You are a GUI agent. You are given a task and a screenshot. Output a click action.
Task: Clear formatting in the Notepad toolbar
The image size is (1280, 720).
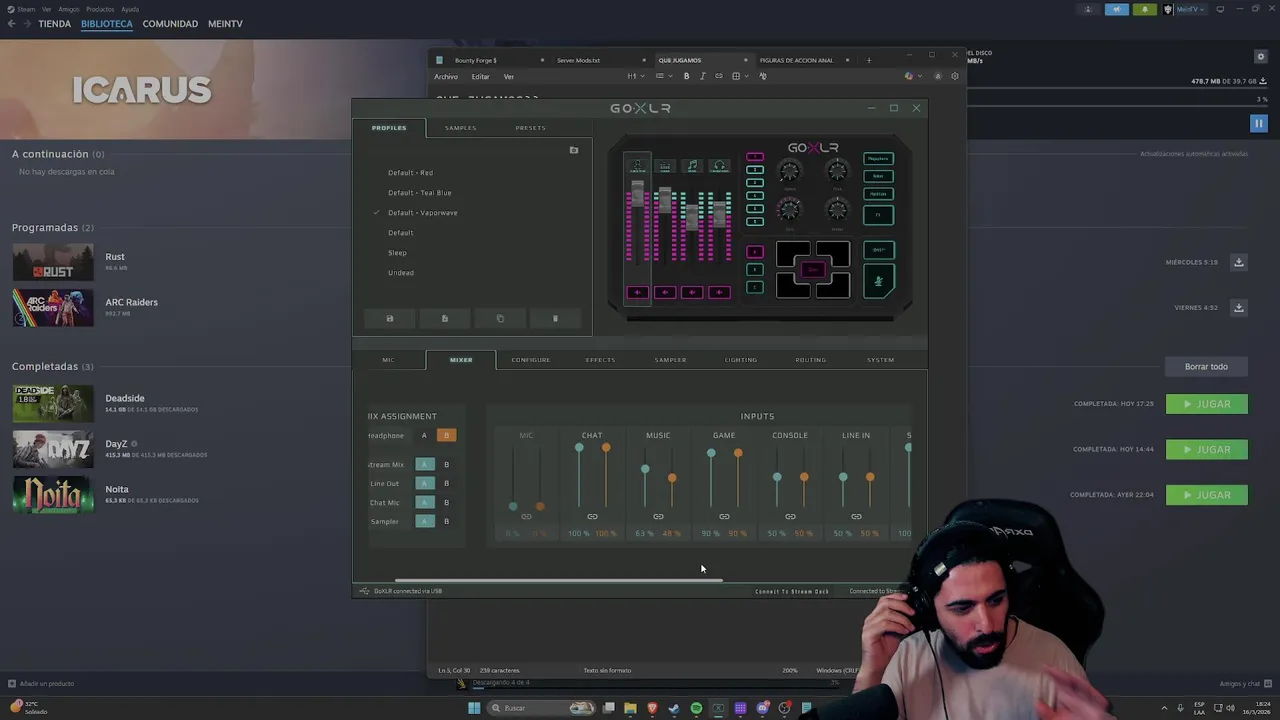point(763,76)
